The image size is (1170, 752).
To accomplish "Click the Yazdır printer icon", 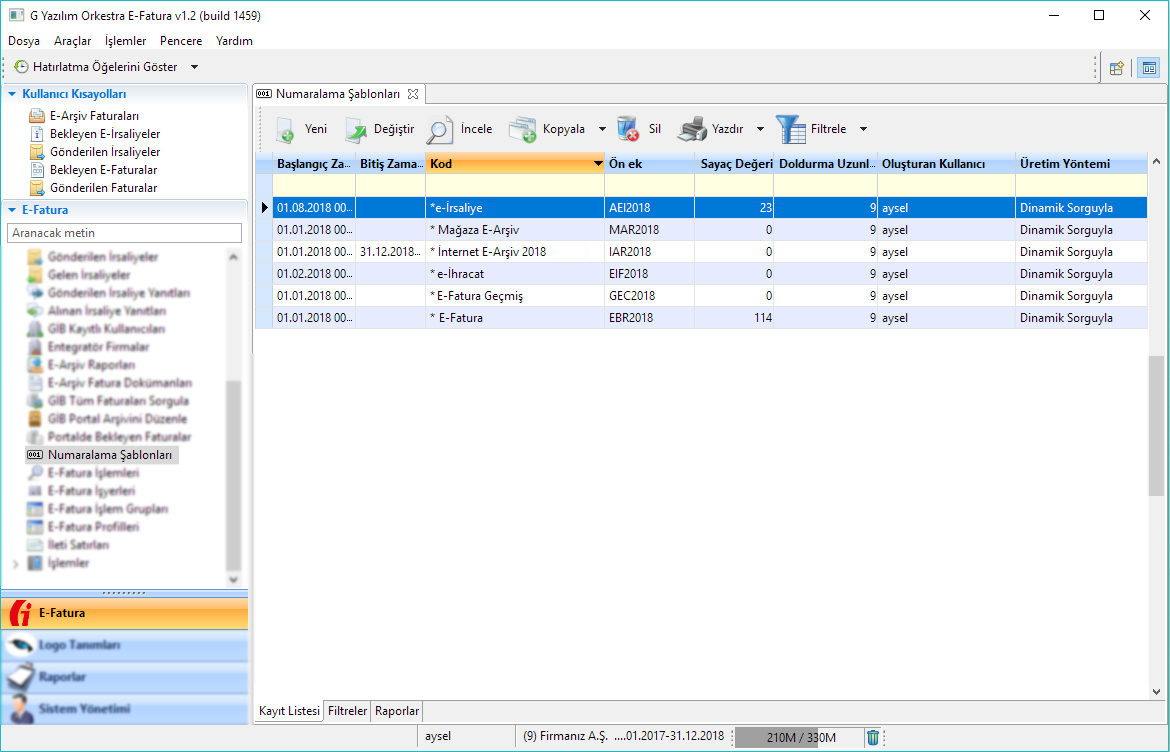I will pyautogui.click(x=692, y=130).
